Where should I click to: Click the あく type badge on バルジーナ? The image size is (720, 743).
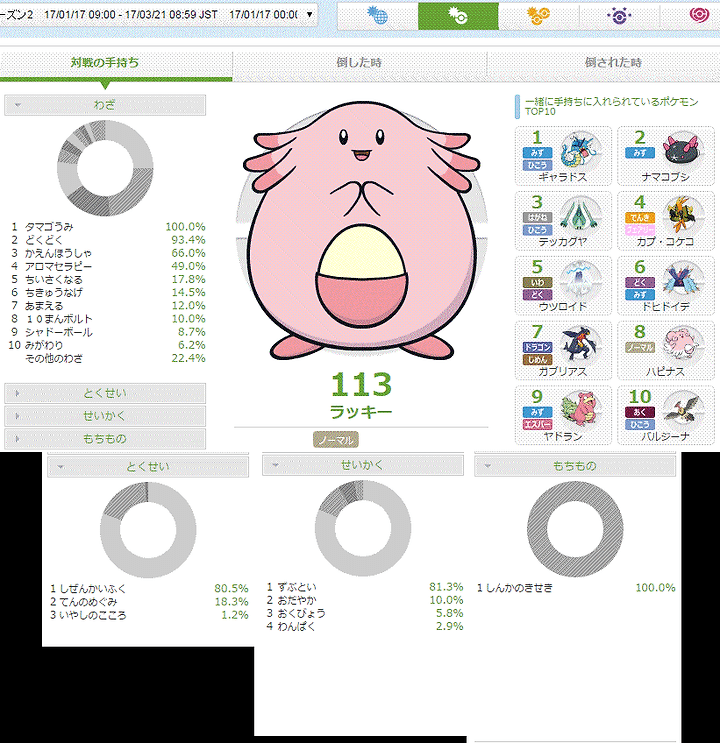[640, 412]
